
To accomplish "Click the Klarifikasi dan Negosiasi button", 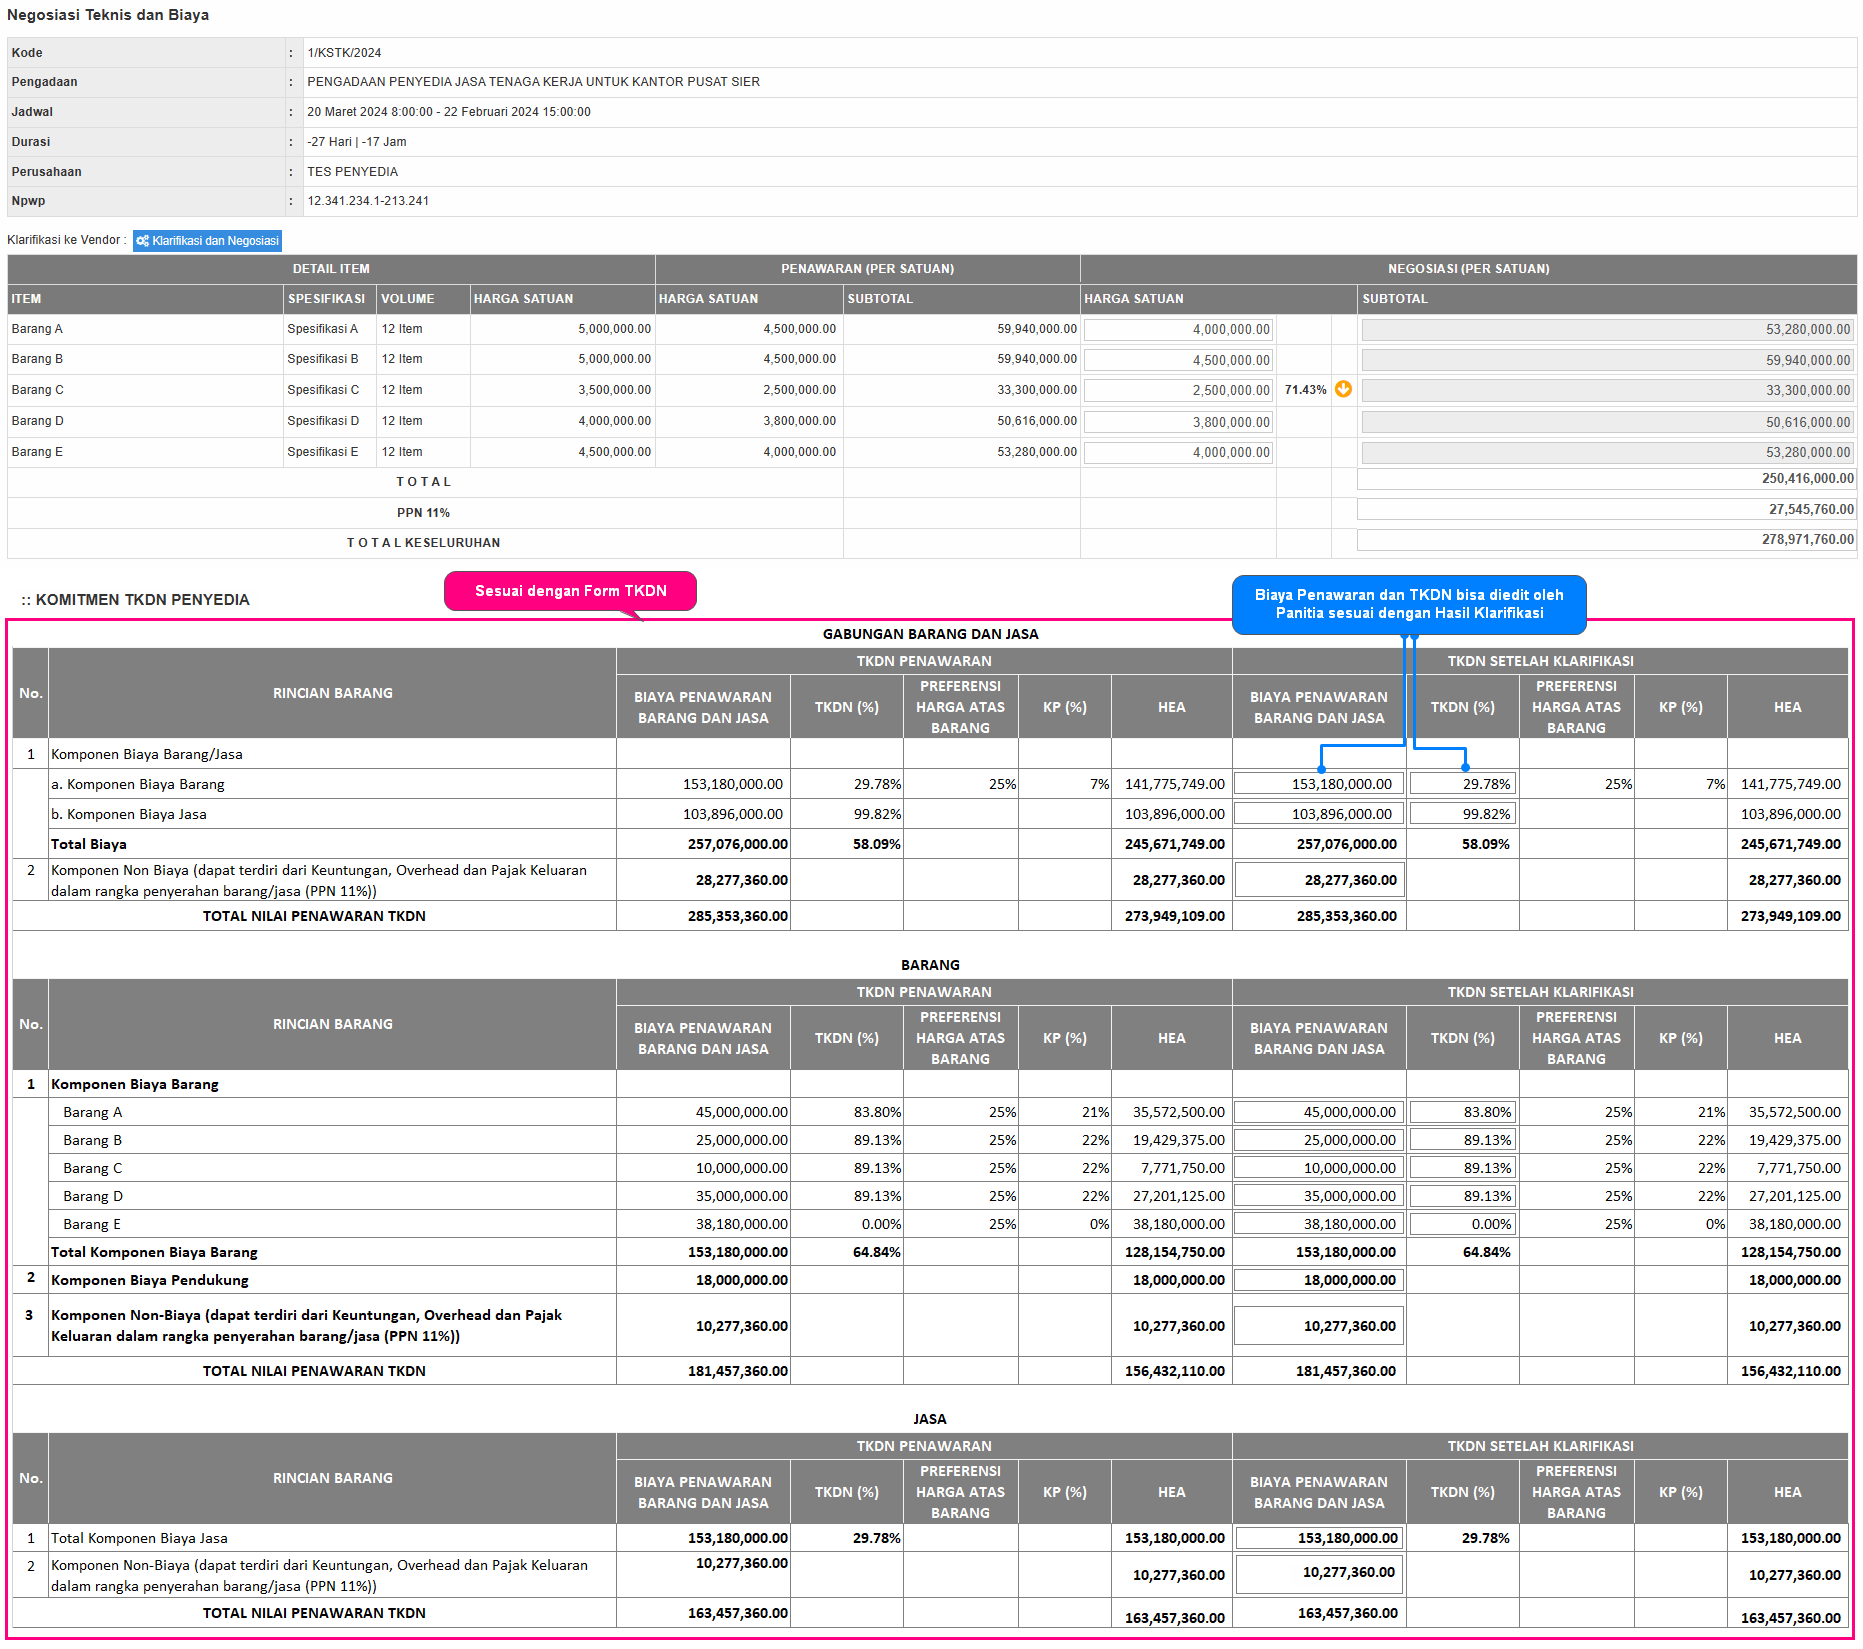I will click(x=207, y=241).
